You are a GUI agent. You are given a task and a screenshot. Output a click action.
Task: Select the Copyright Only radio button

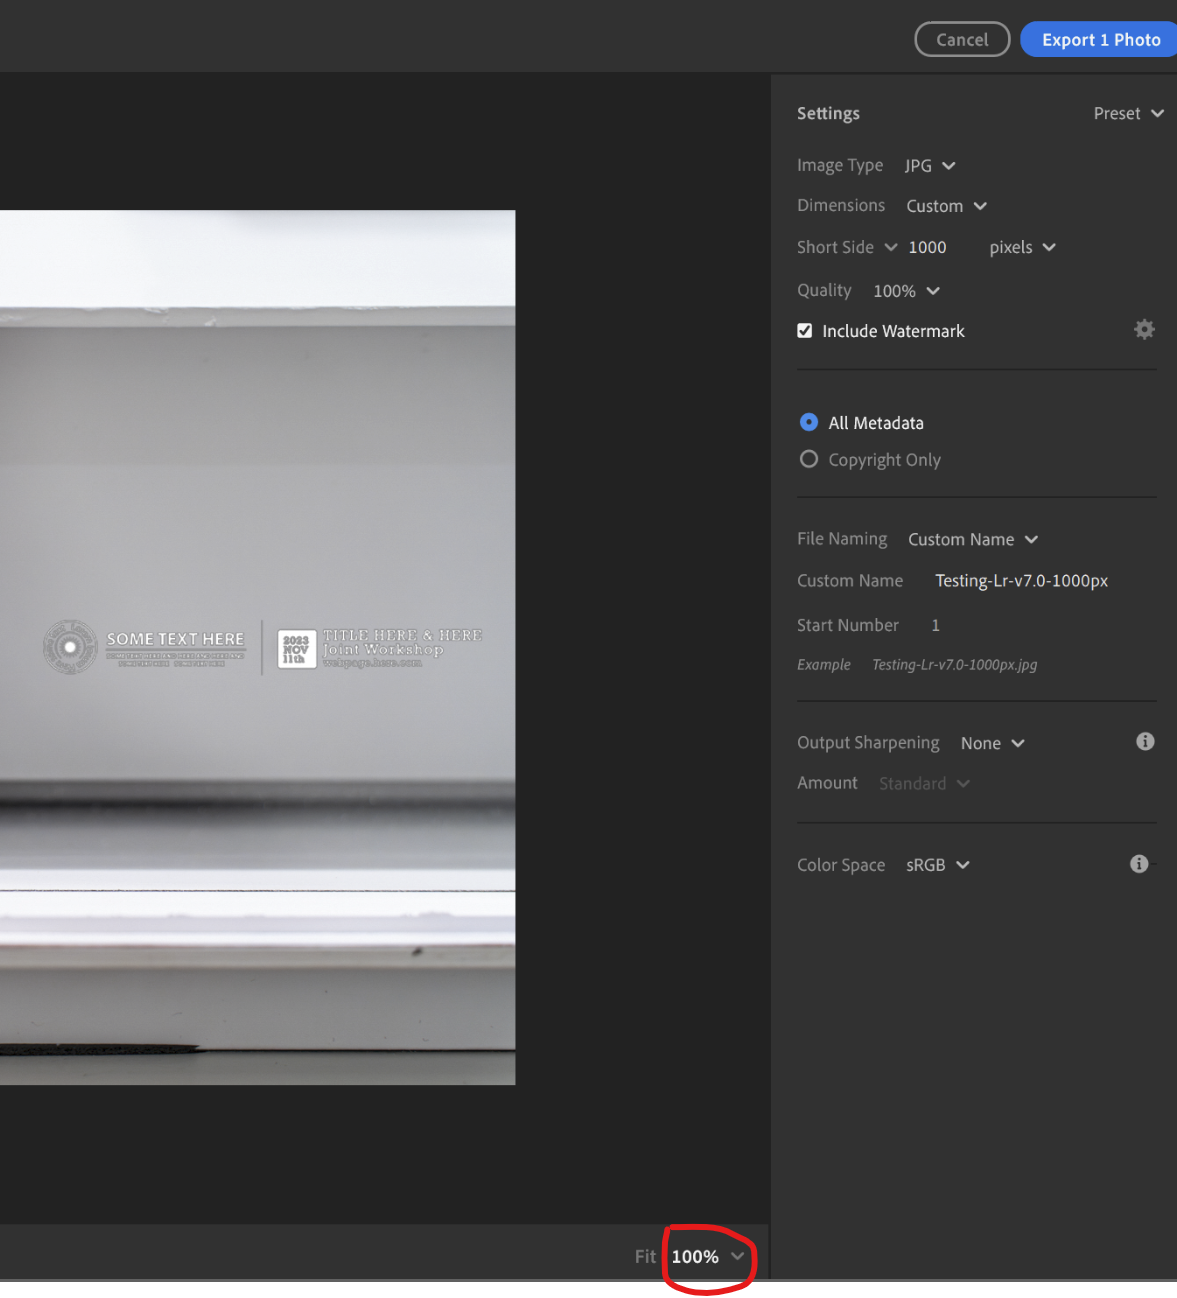[808, 459]
